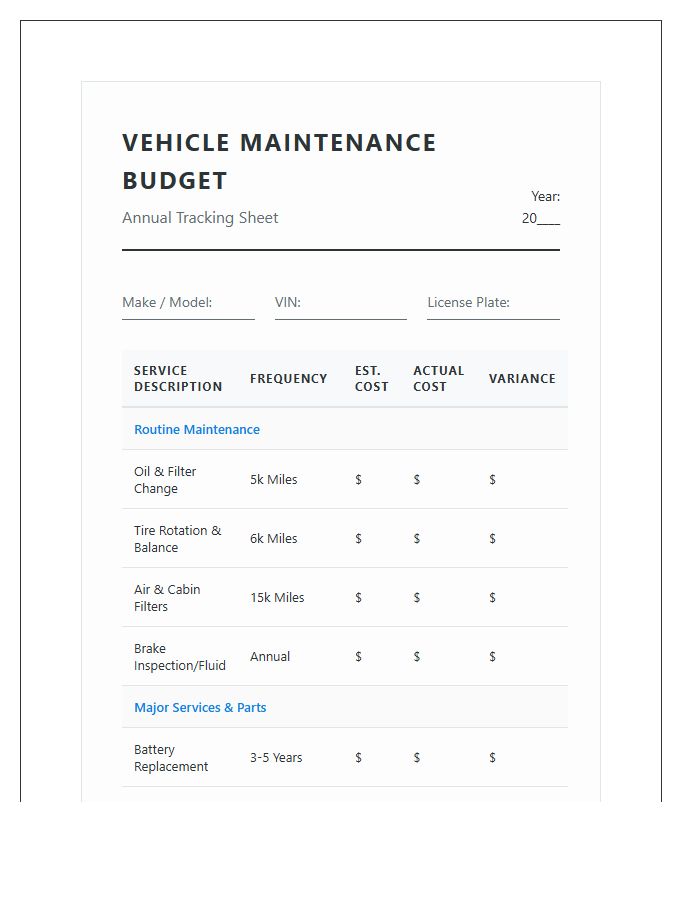Click Battery Replacement variance cell
The height and width of the screenshot is (900, 700).
pos(522,758)
